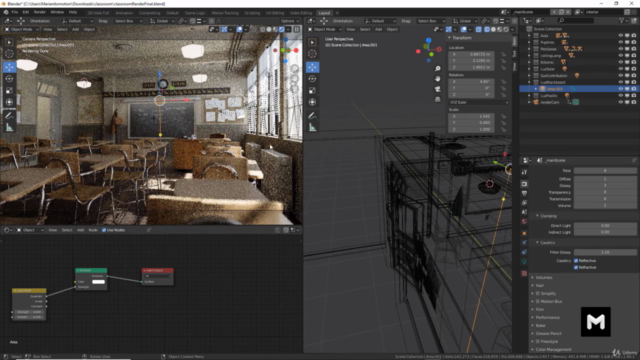Select the Select Box tool in camera viewport
Viewport: 640px width, 360px height.
click(9, 42)
